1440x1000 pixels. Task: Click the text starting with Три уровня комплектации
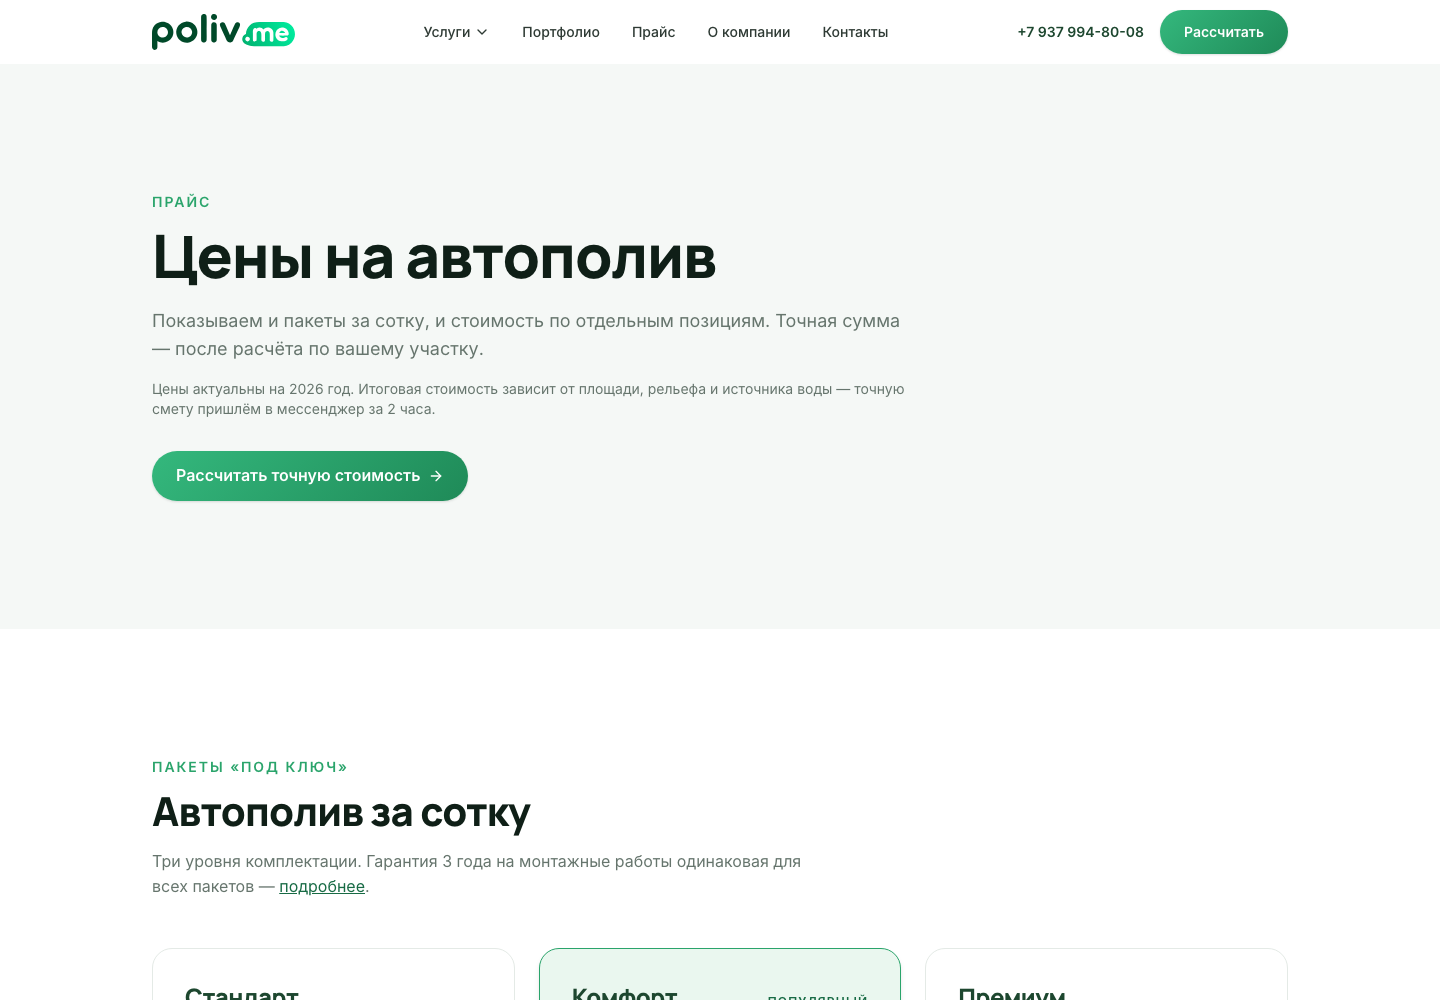(477, 874)
